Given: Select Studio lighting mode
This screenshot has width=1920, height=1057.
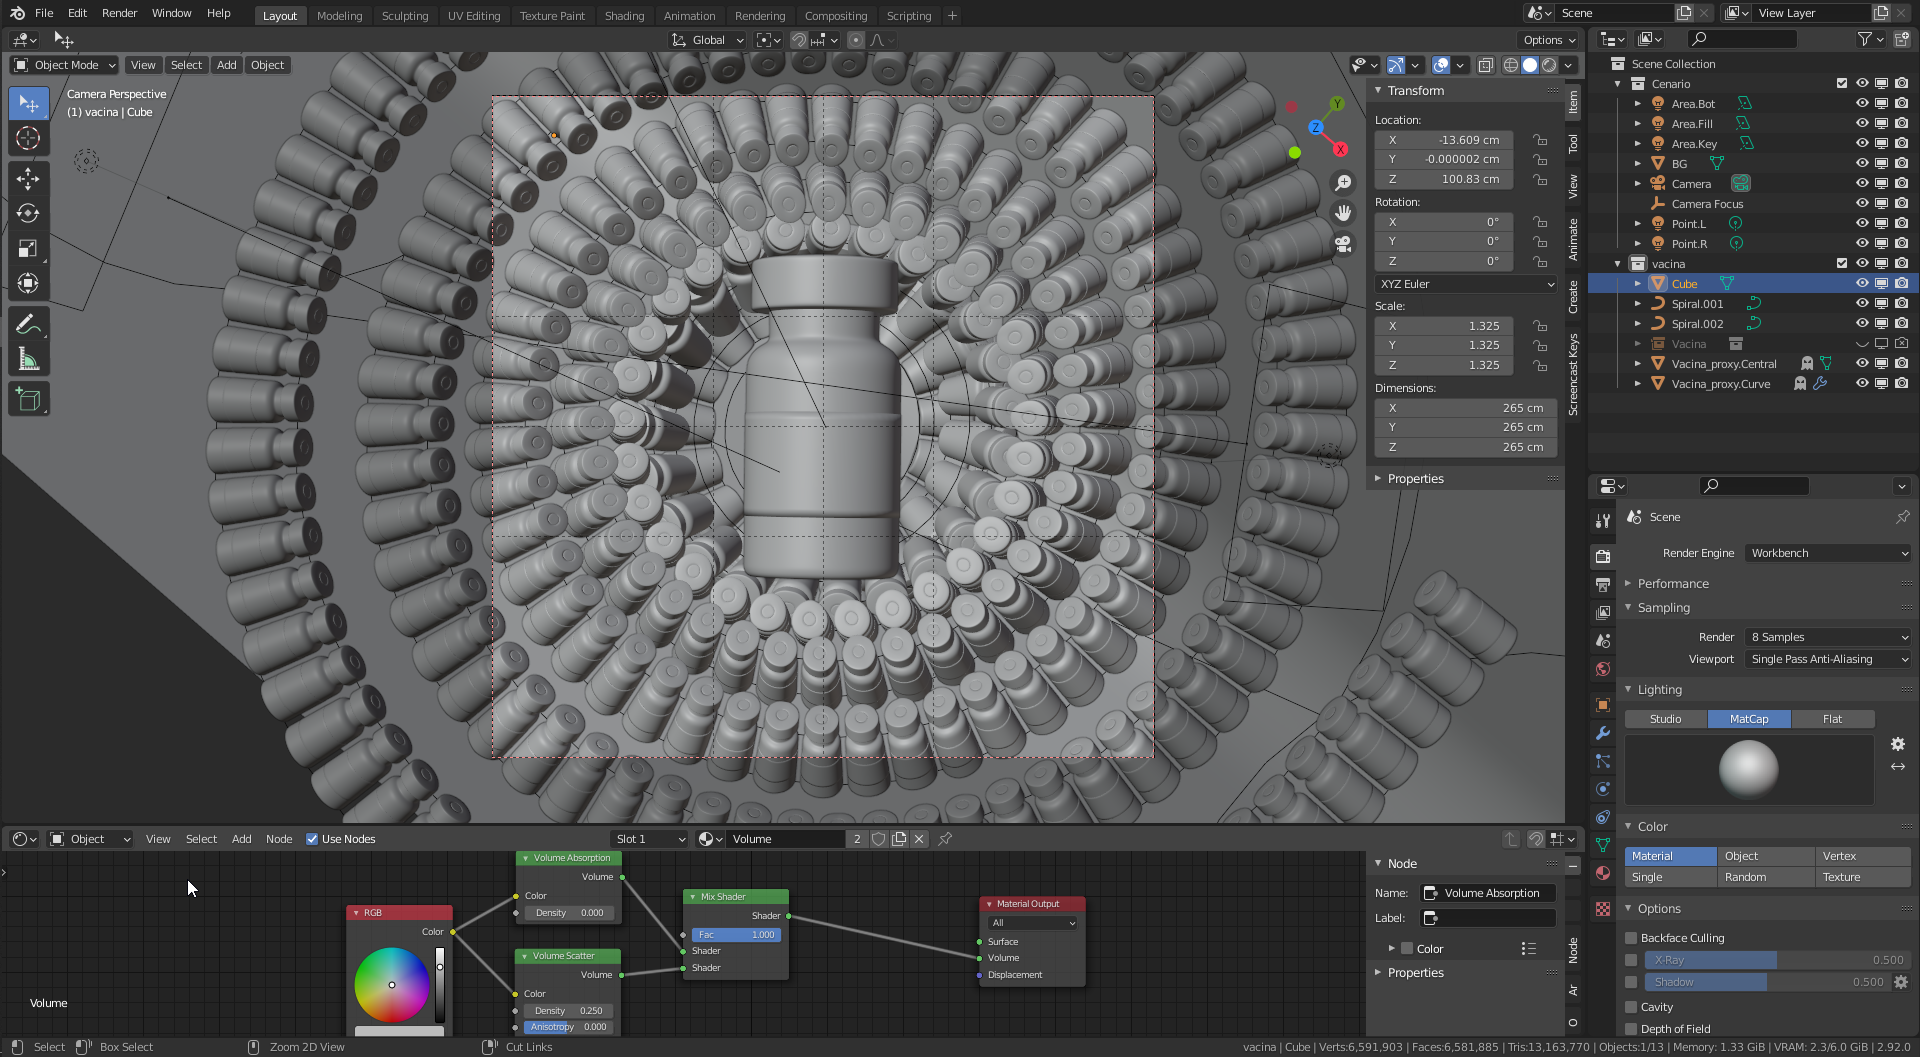Looking at the screenshot, I should pos(1665,719).
